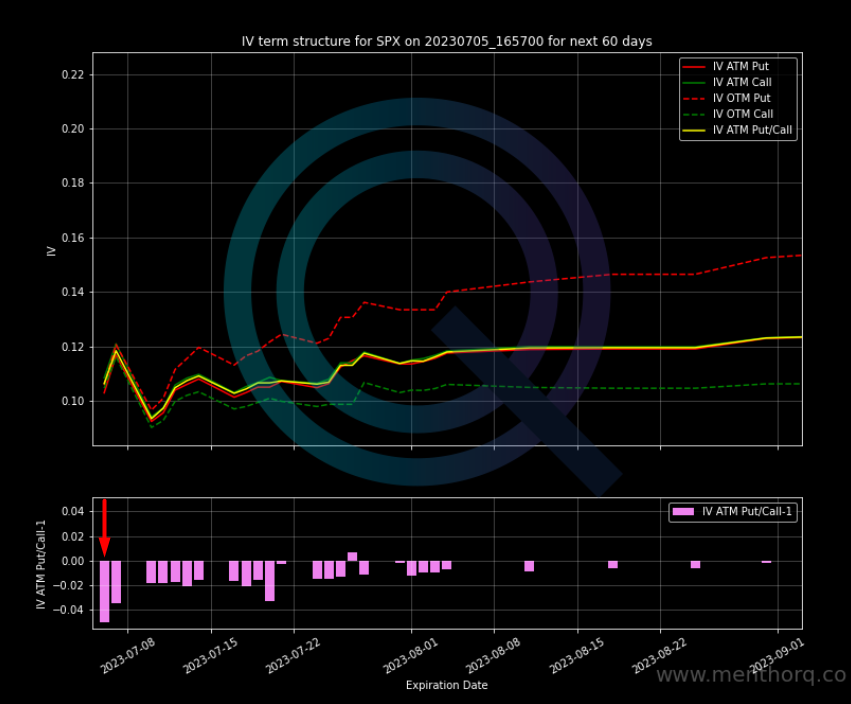Select the 'IV OTM Call' legend entry
Screen dimensions: 851x704
coord(728,114)
